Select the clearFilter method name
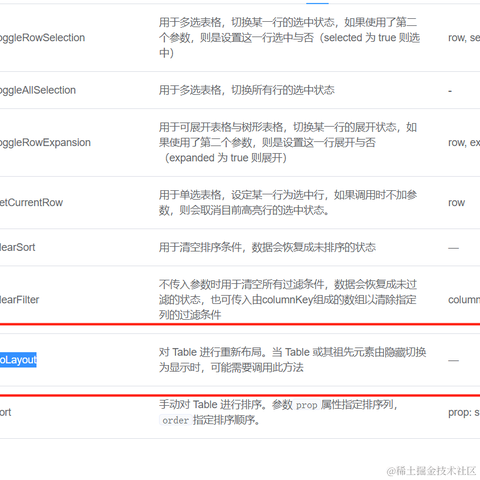The width and height of the screenshot is (480, 480). [x=19, y=300]
